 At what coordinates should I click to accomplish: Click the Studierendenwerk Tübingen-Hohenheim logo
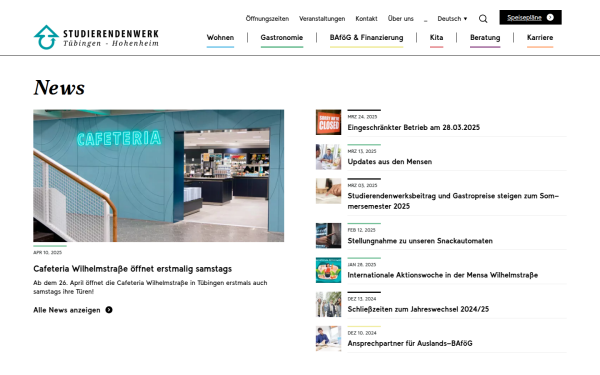tap(96, 38)
